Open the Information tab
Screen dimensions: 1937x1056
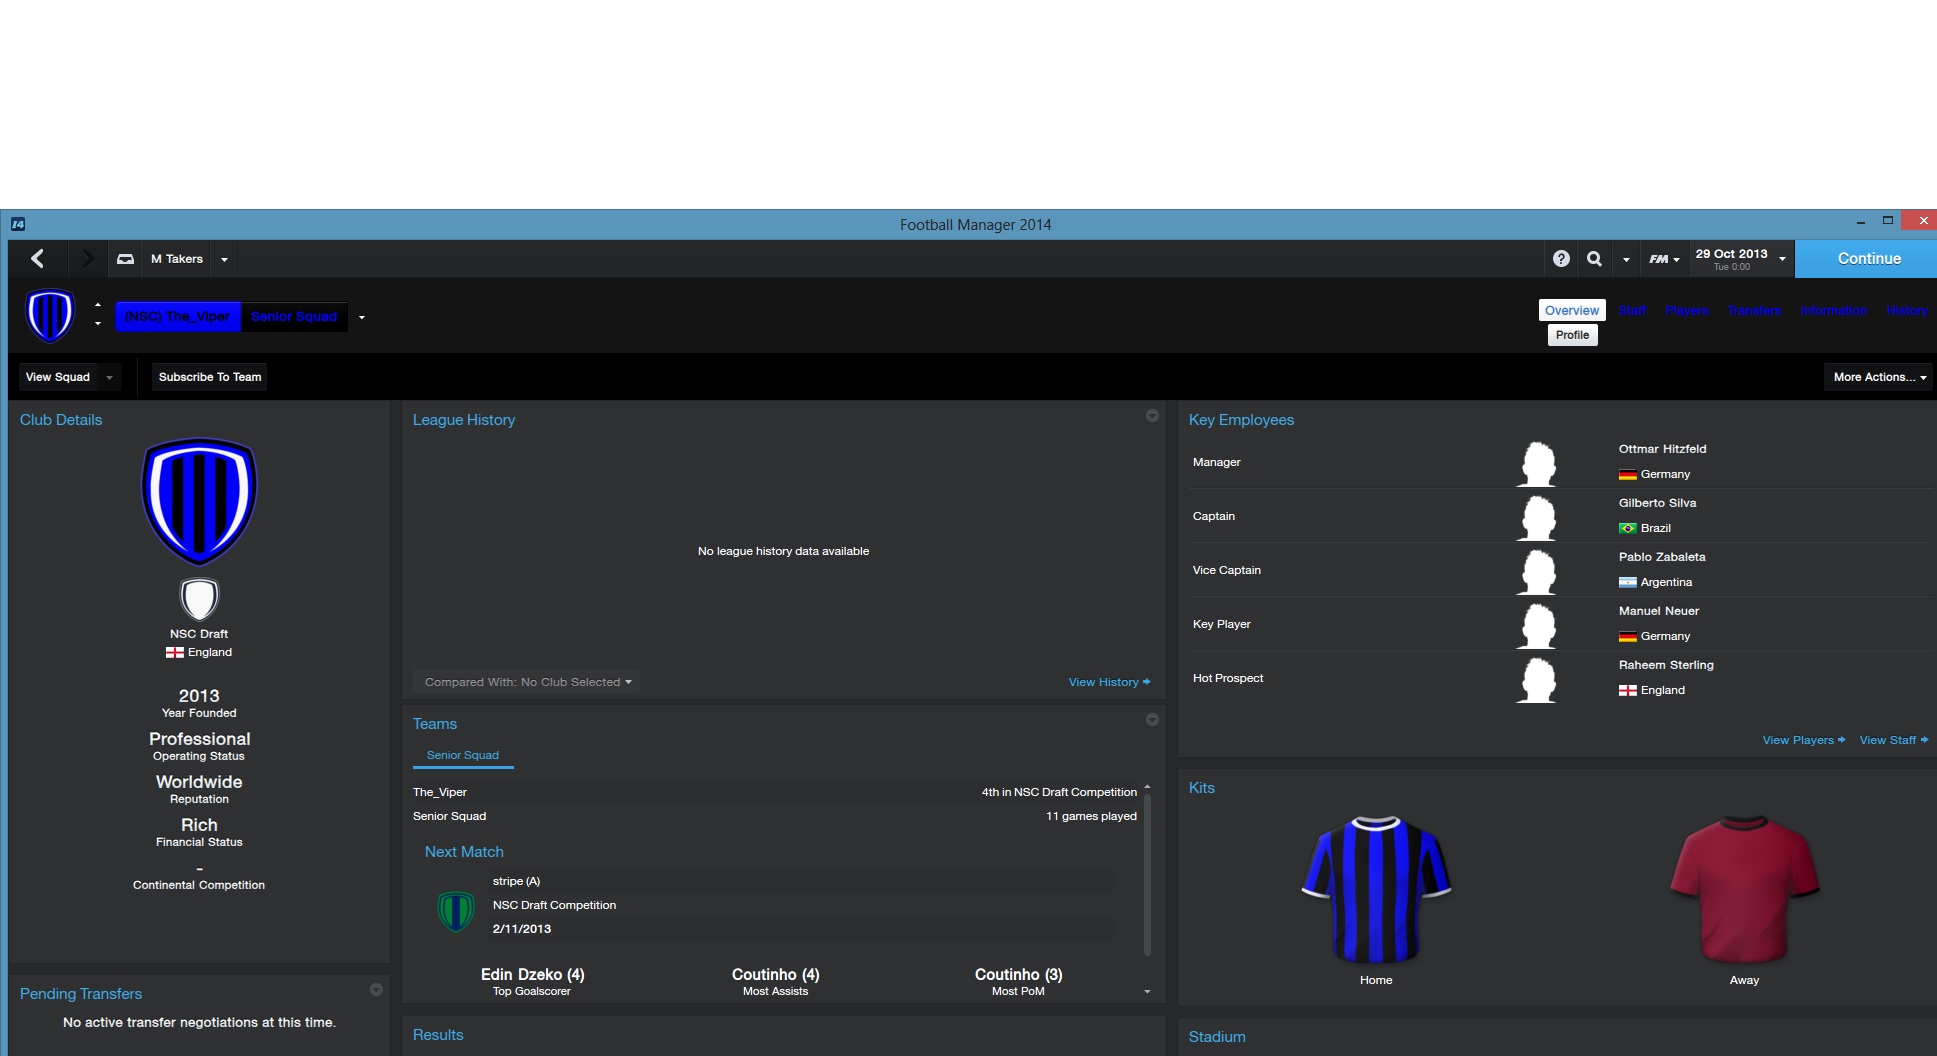point(1834,311)
